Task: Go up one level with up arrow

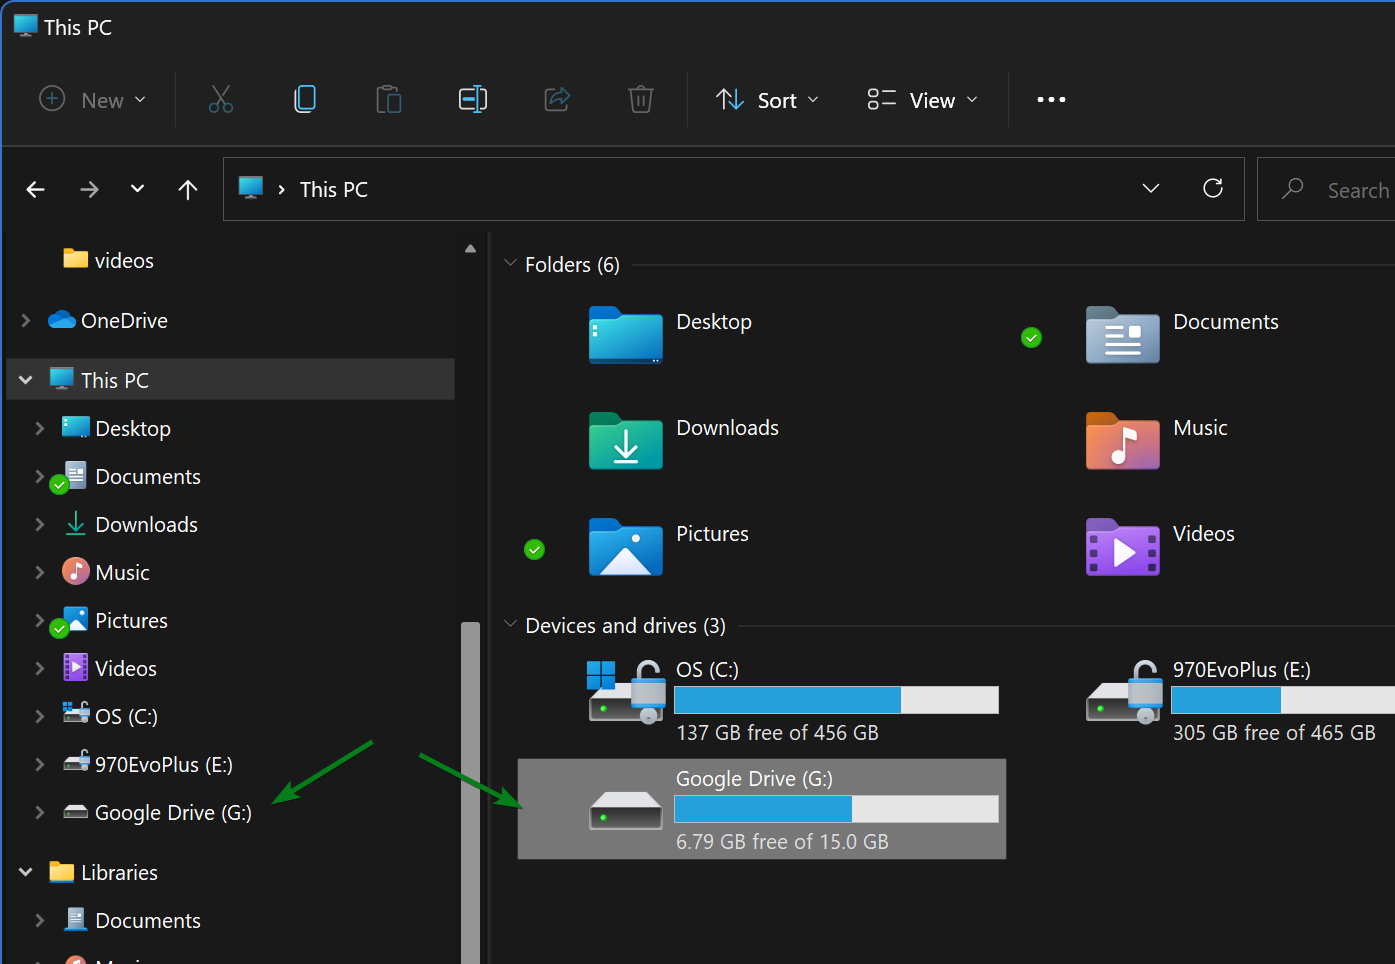Action: coord(188,189)
